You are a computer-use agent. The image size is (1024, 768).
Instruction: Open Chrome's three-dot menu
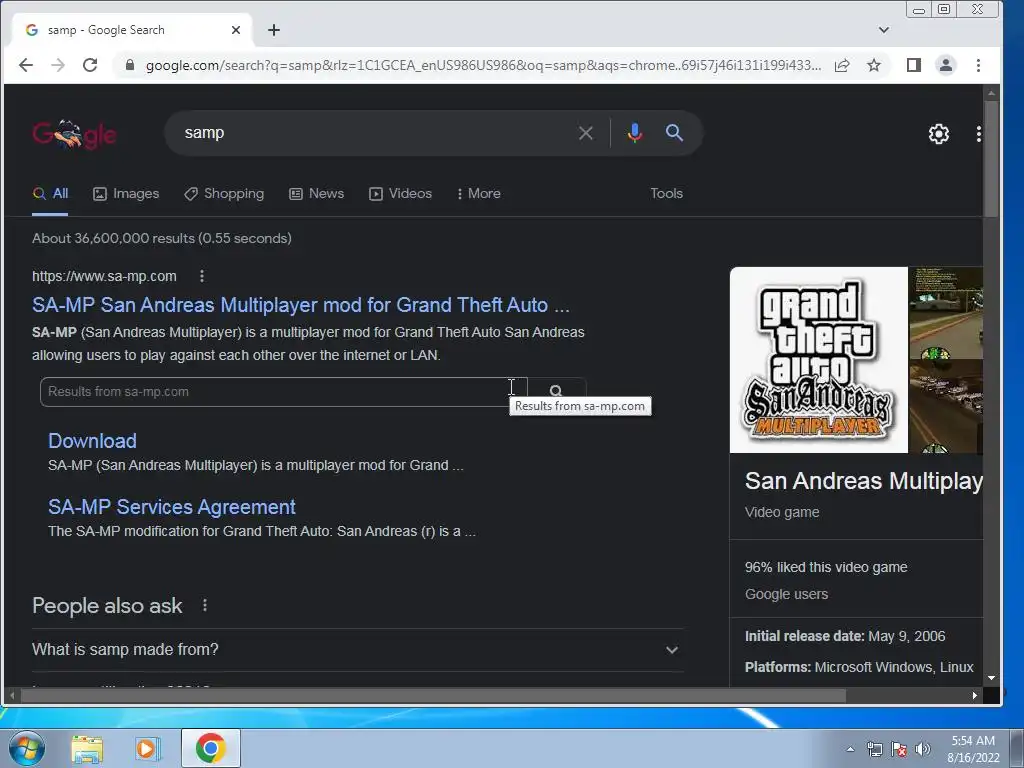click(978, 65)
